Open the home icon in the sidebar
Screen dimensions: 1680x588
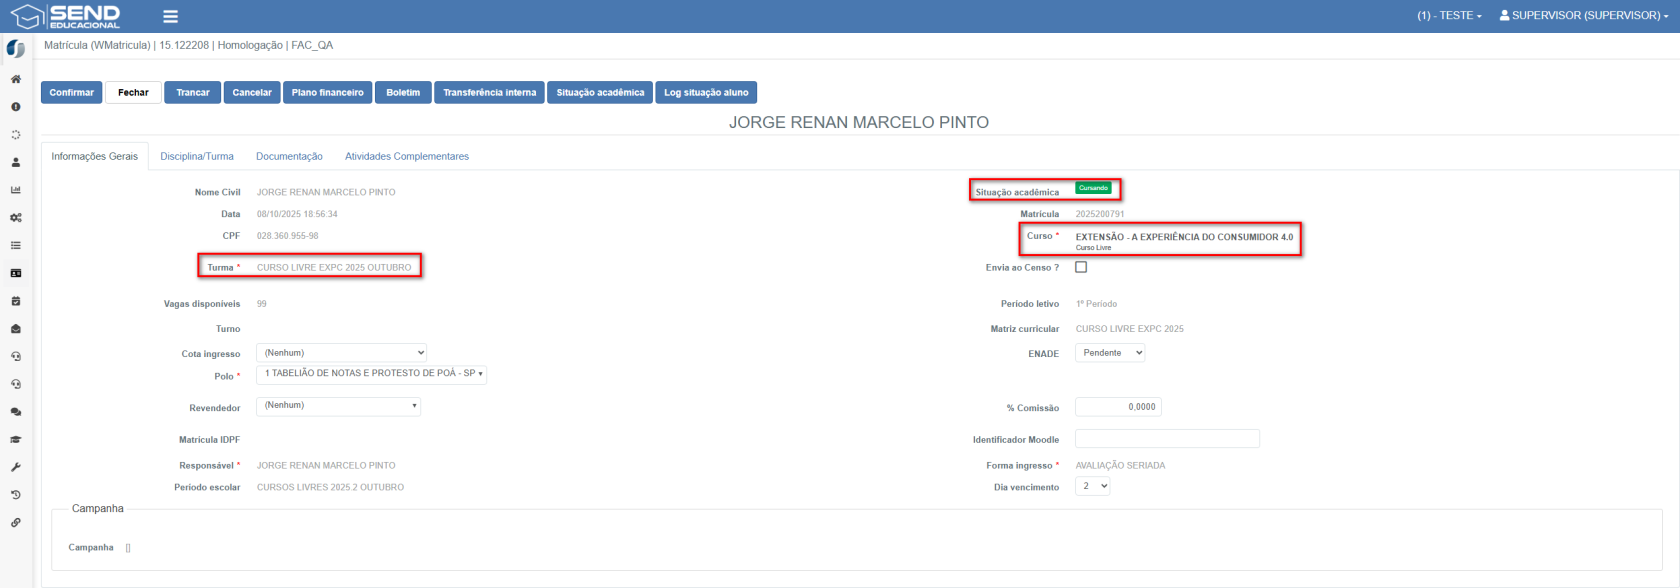pyautogui.click(x=16, y=79)
